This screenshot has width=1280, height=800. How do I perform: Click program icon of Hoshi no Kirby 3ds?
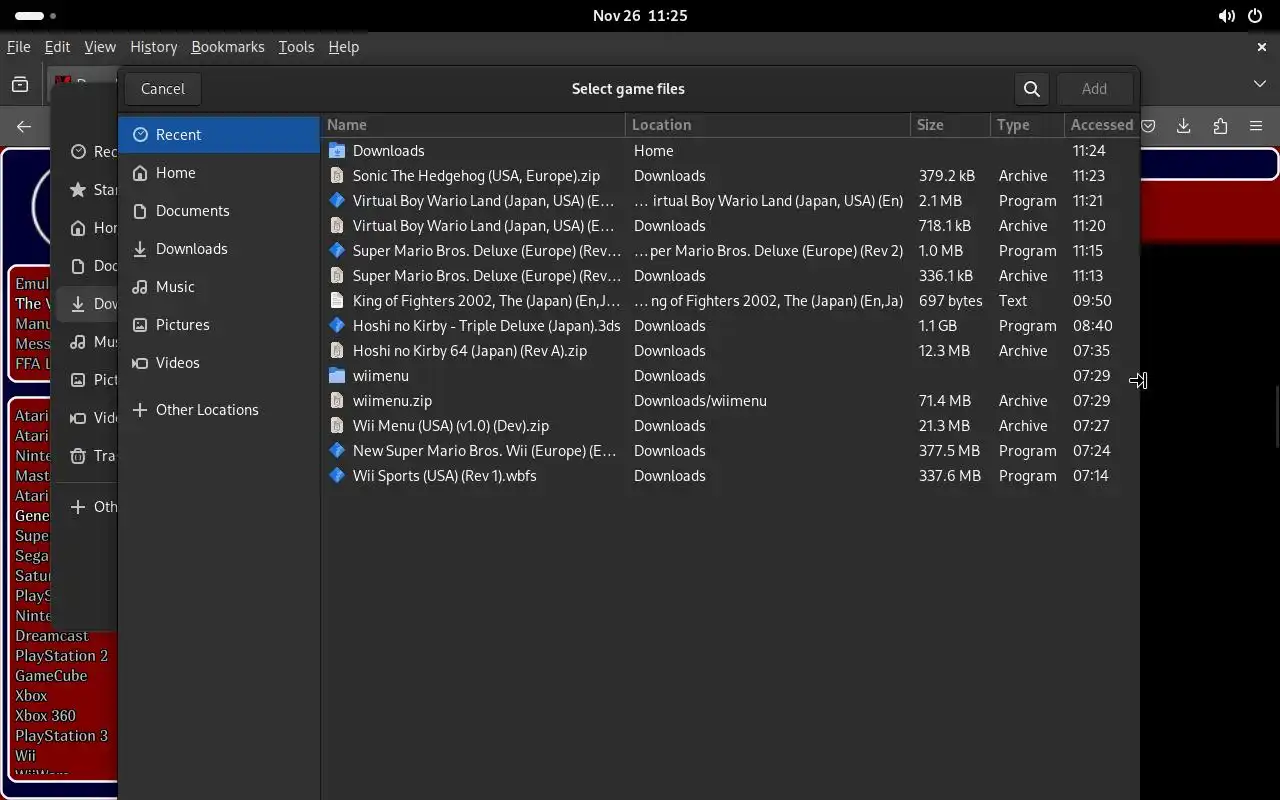337,325
